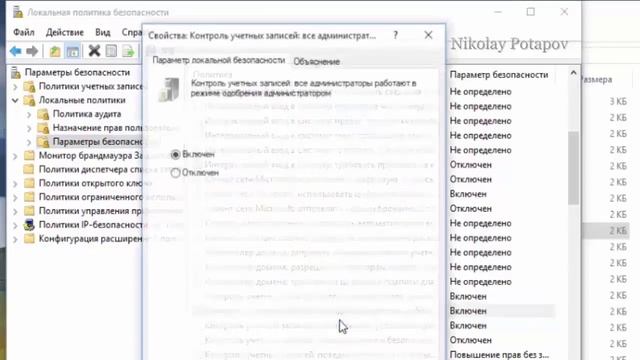The width and height of the screenshot is (640, 360).
Task: Close the Свойства dialog
Action: coord(428,35)
